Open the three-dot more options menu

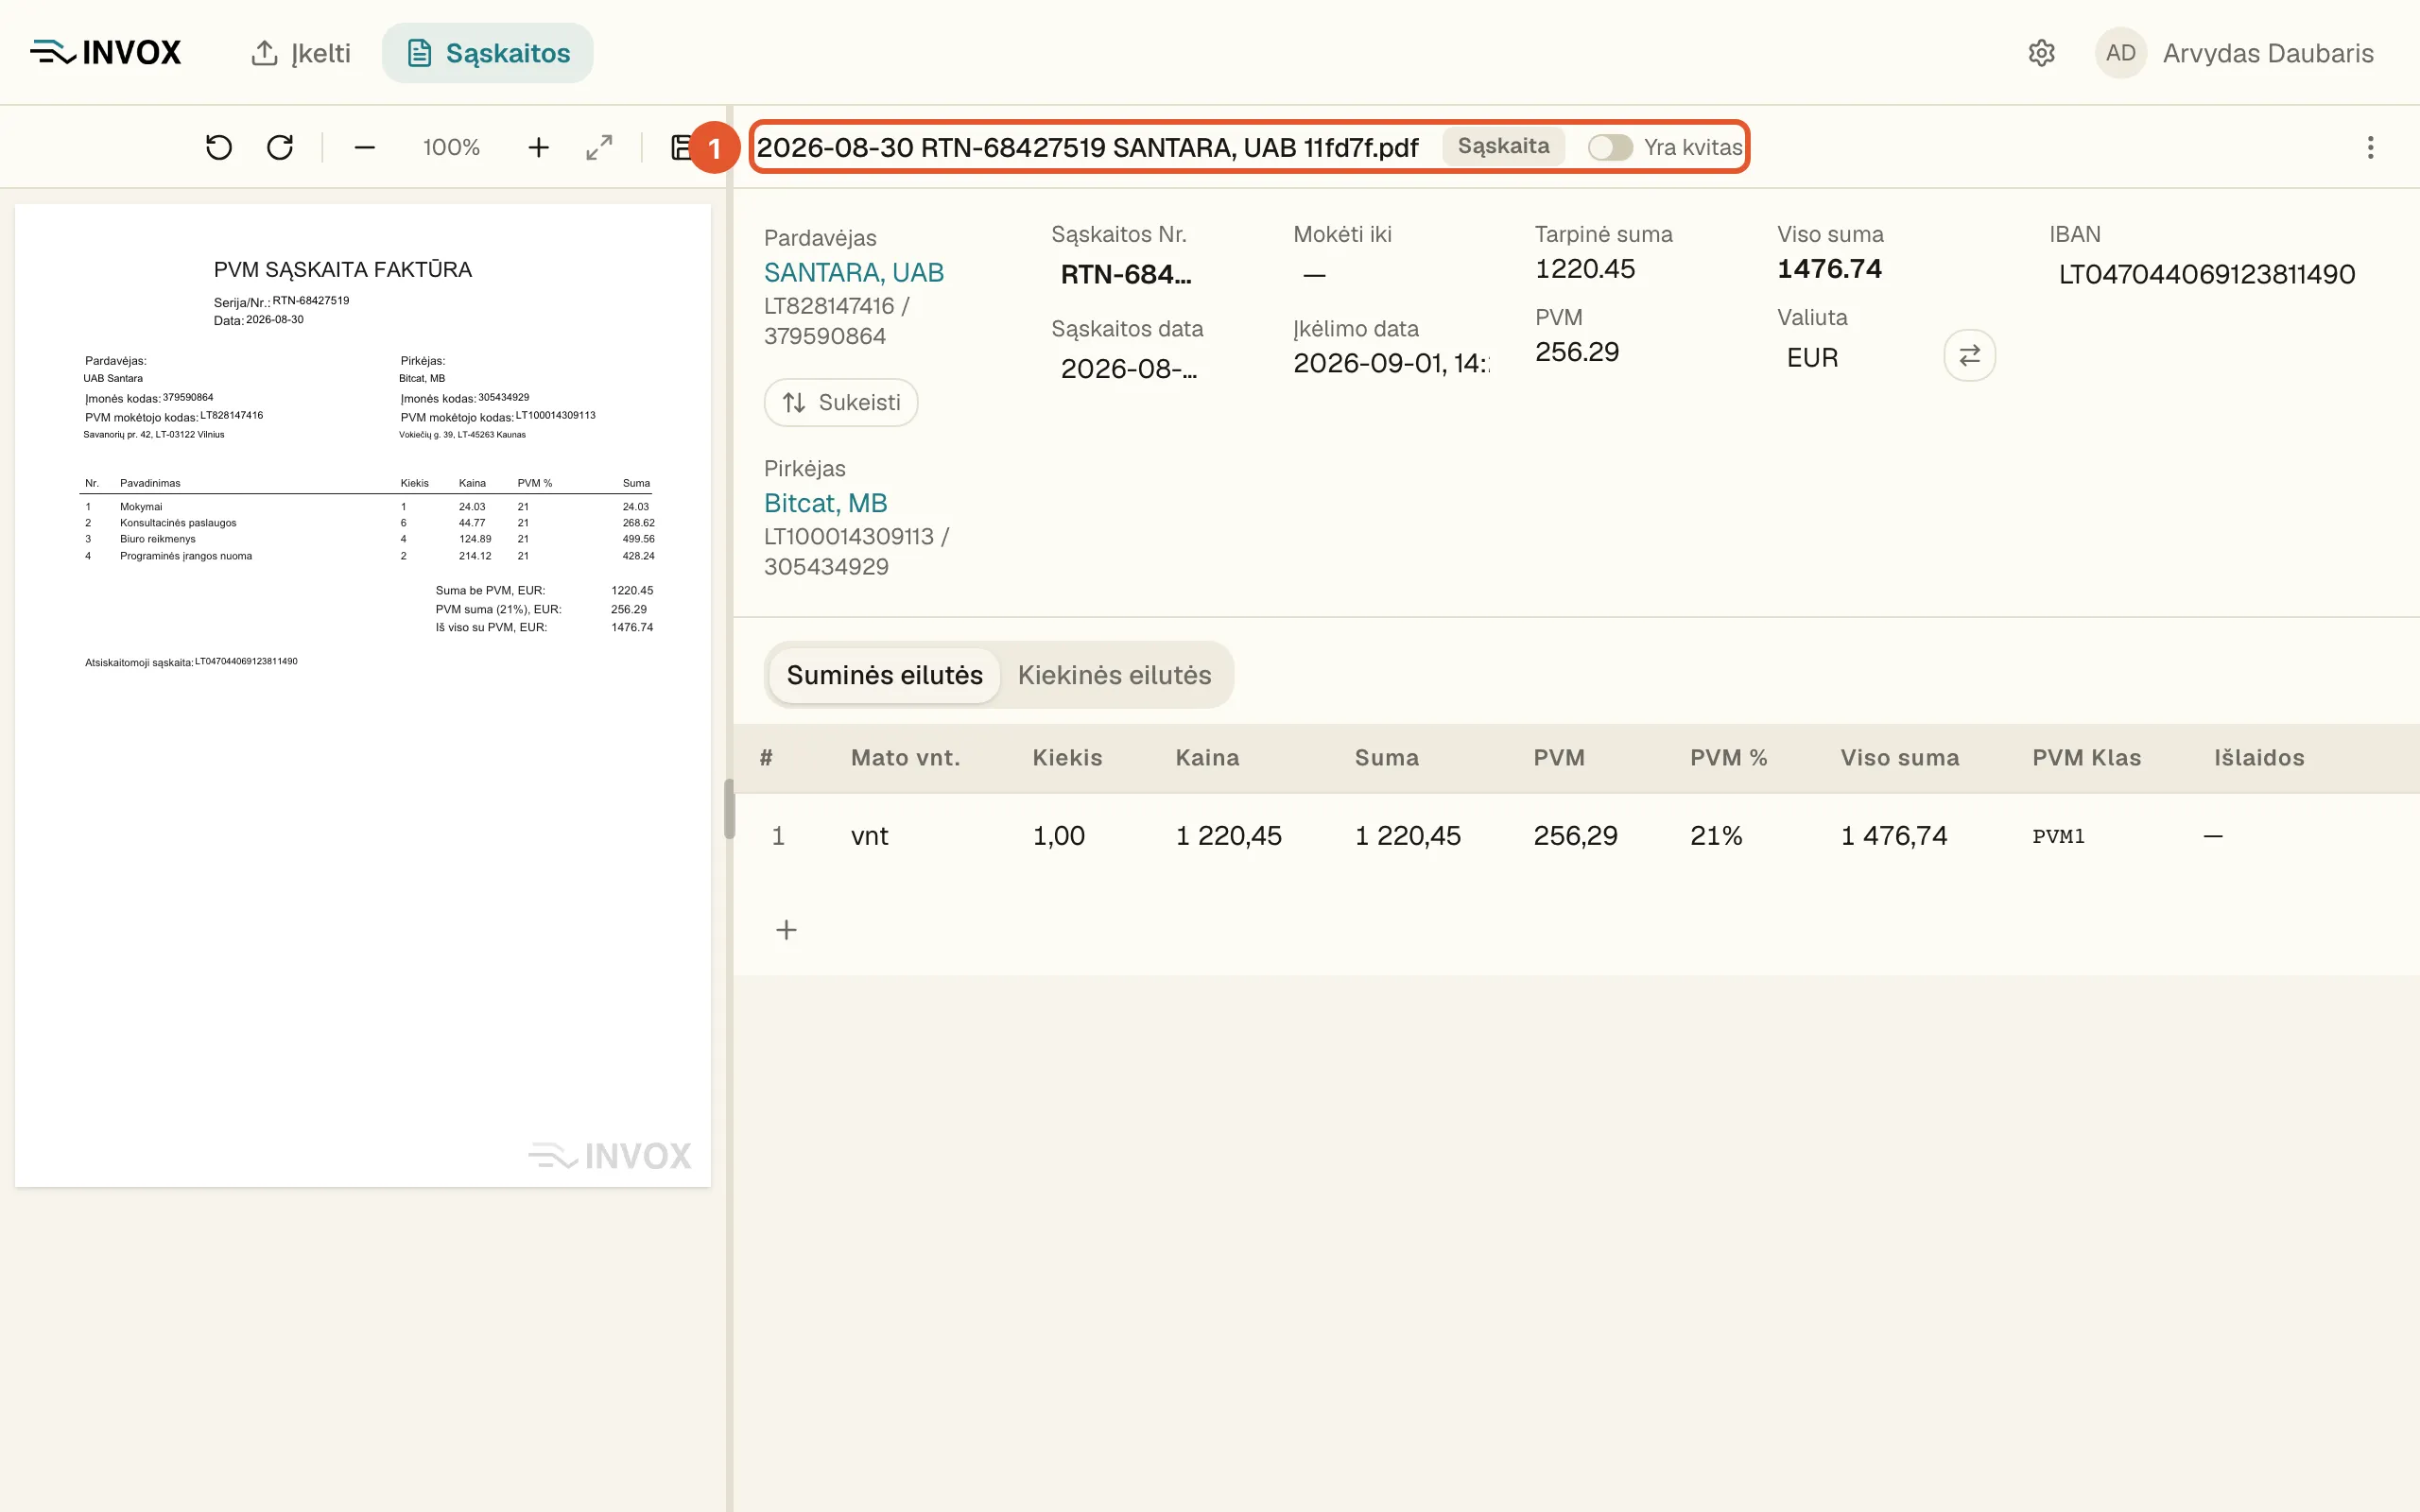pos(2370,148)
